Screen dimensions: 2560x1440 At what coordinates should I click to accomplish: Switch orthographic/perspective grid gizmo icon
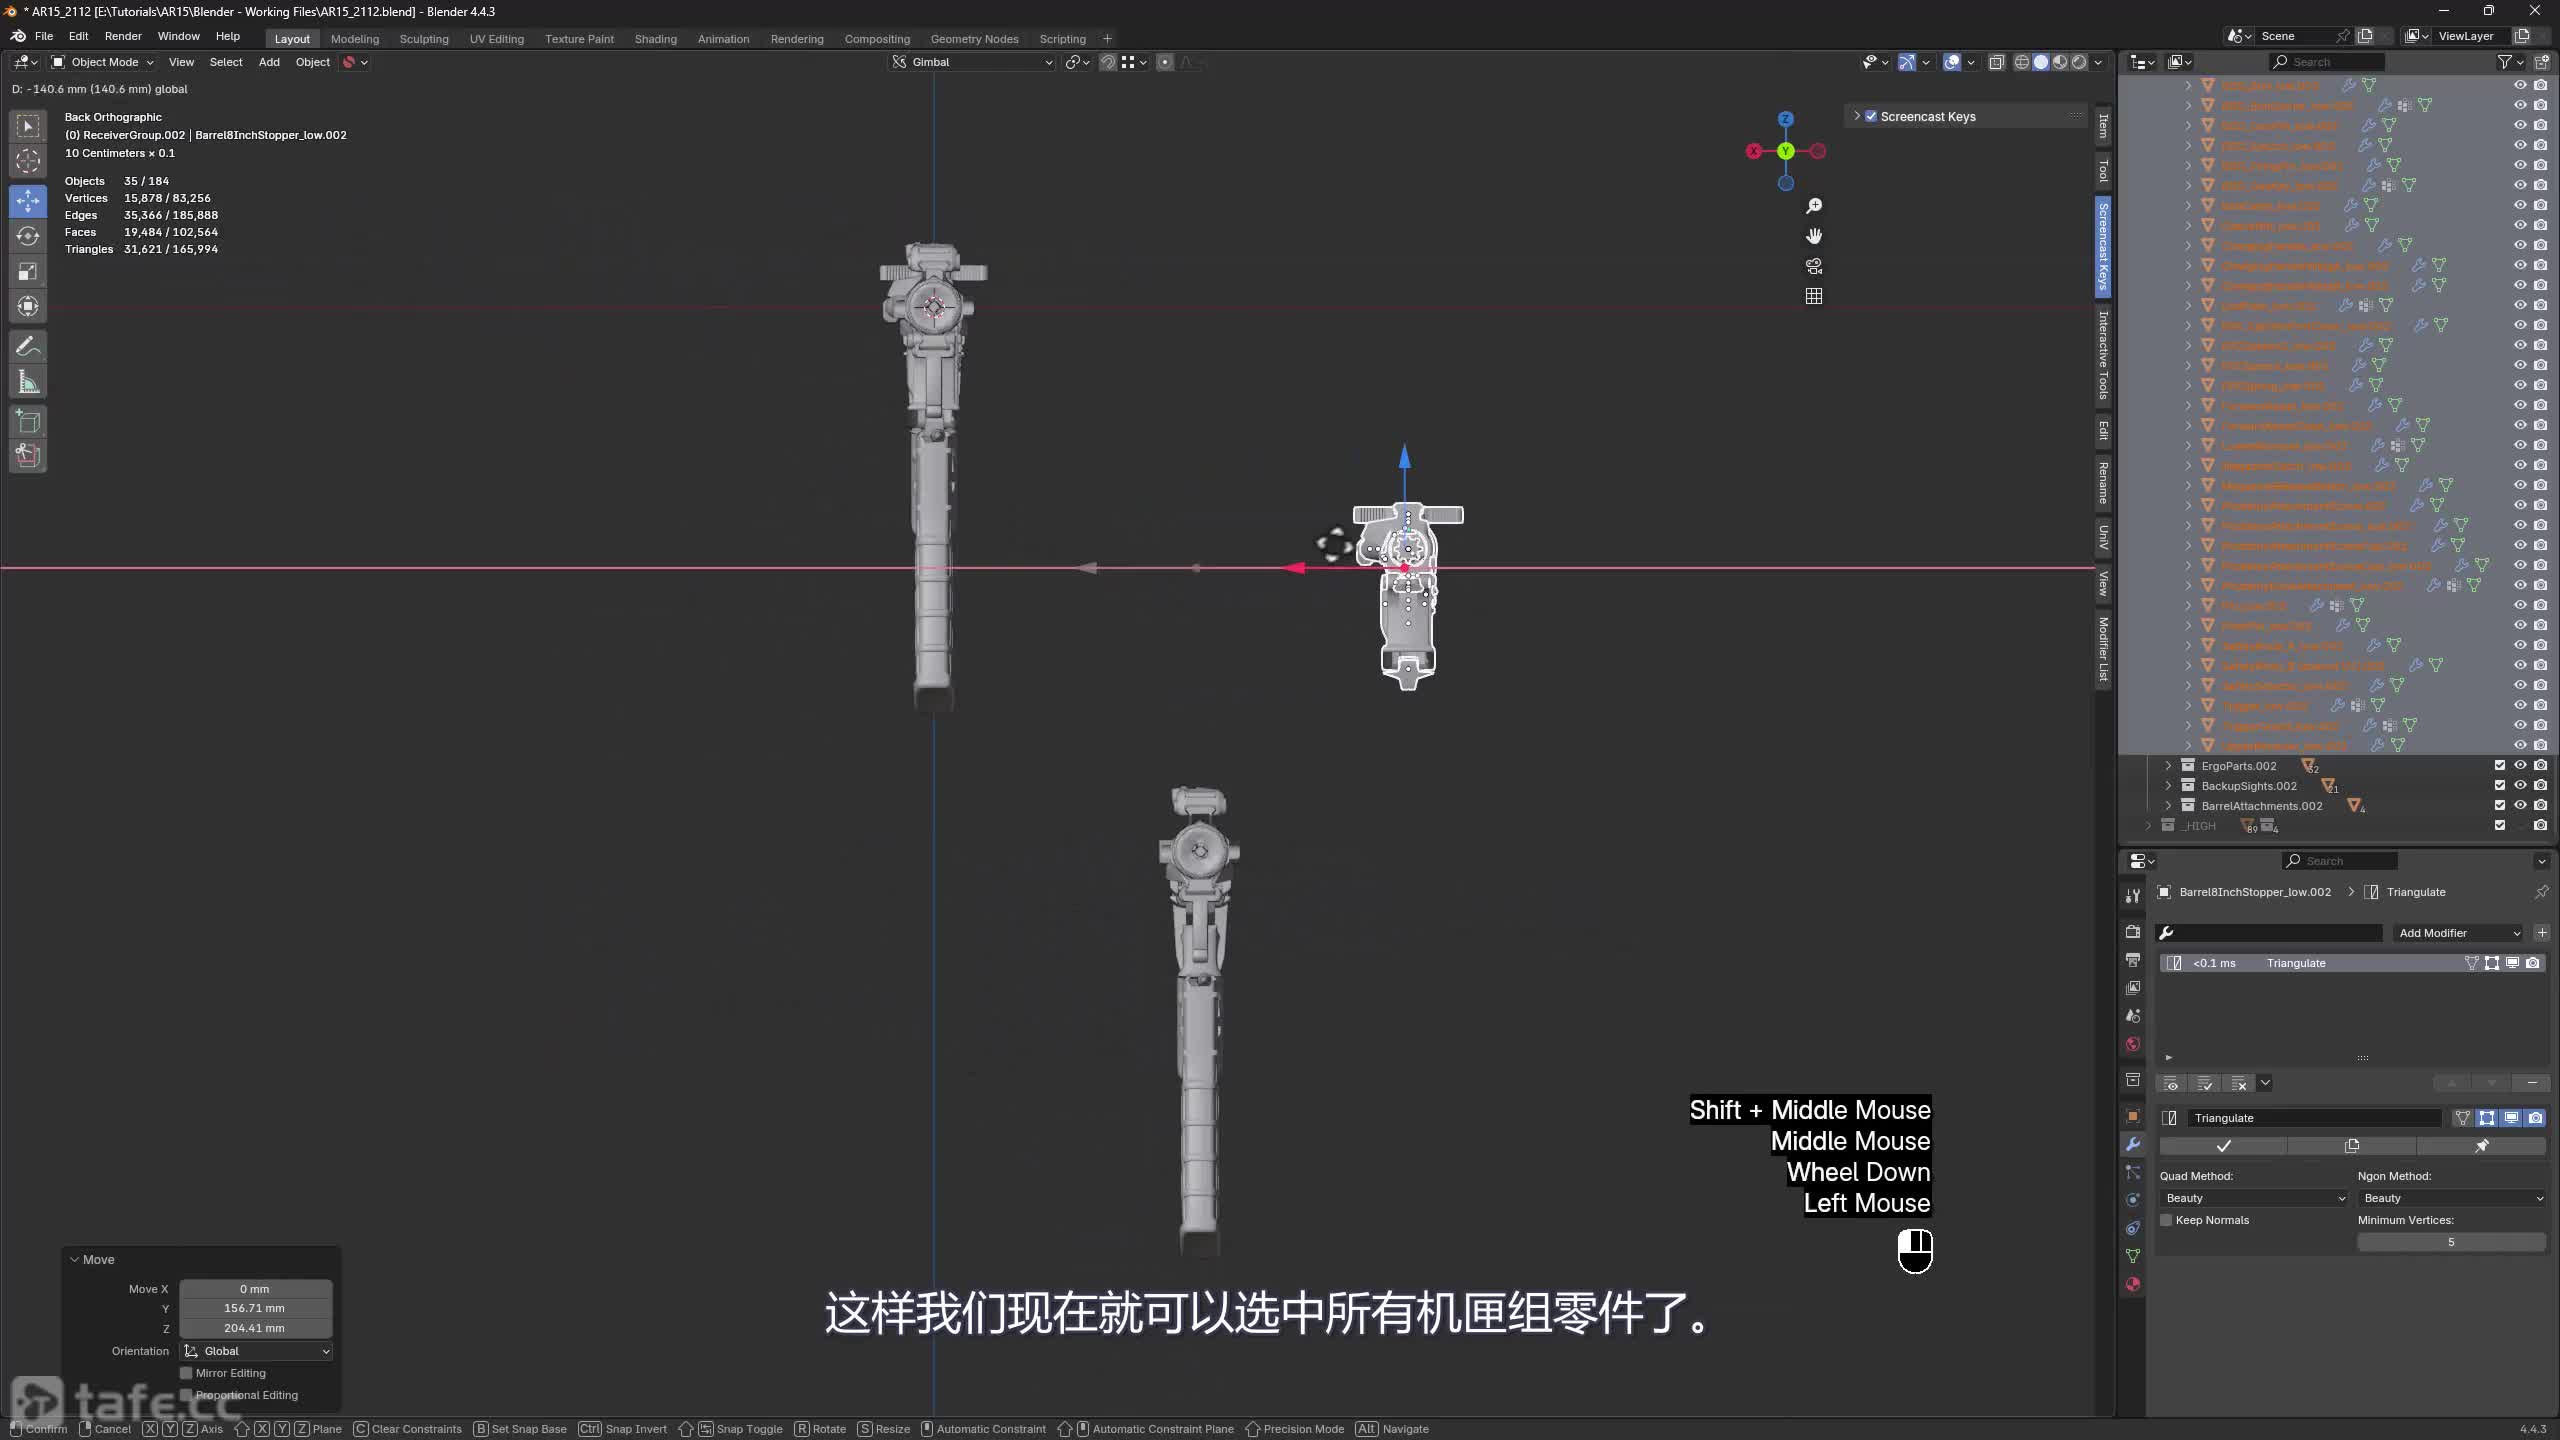tap(1814, 296)
